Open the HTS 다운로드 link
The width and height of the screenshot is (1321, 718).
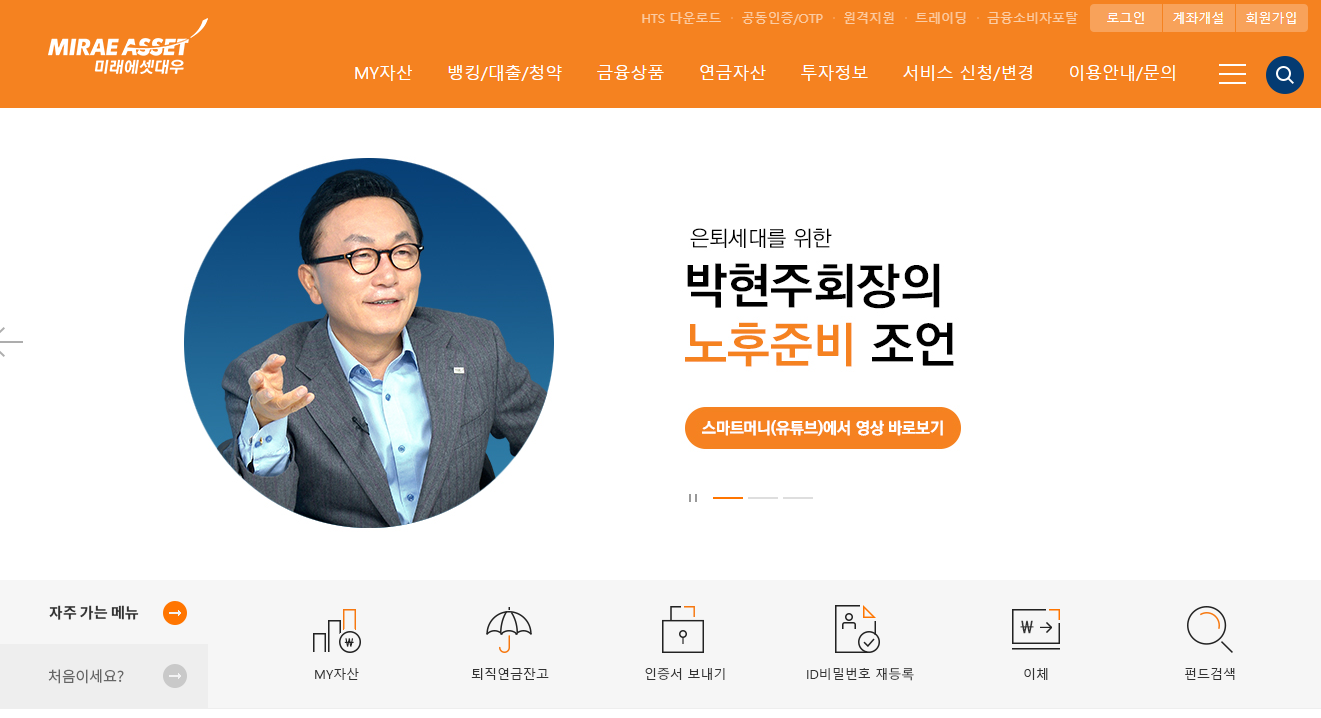click(681, 18)
